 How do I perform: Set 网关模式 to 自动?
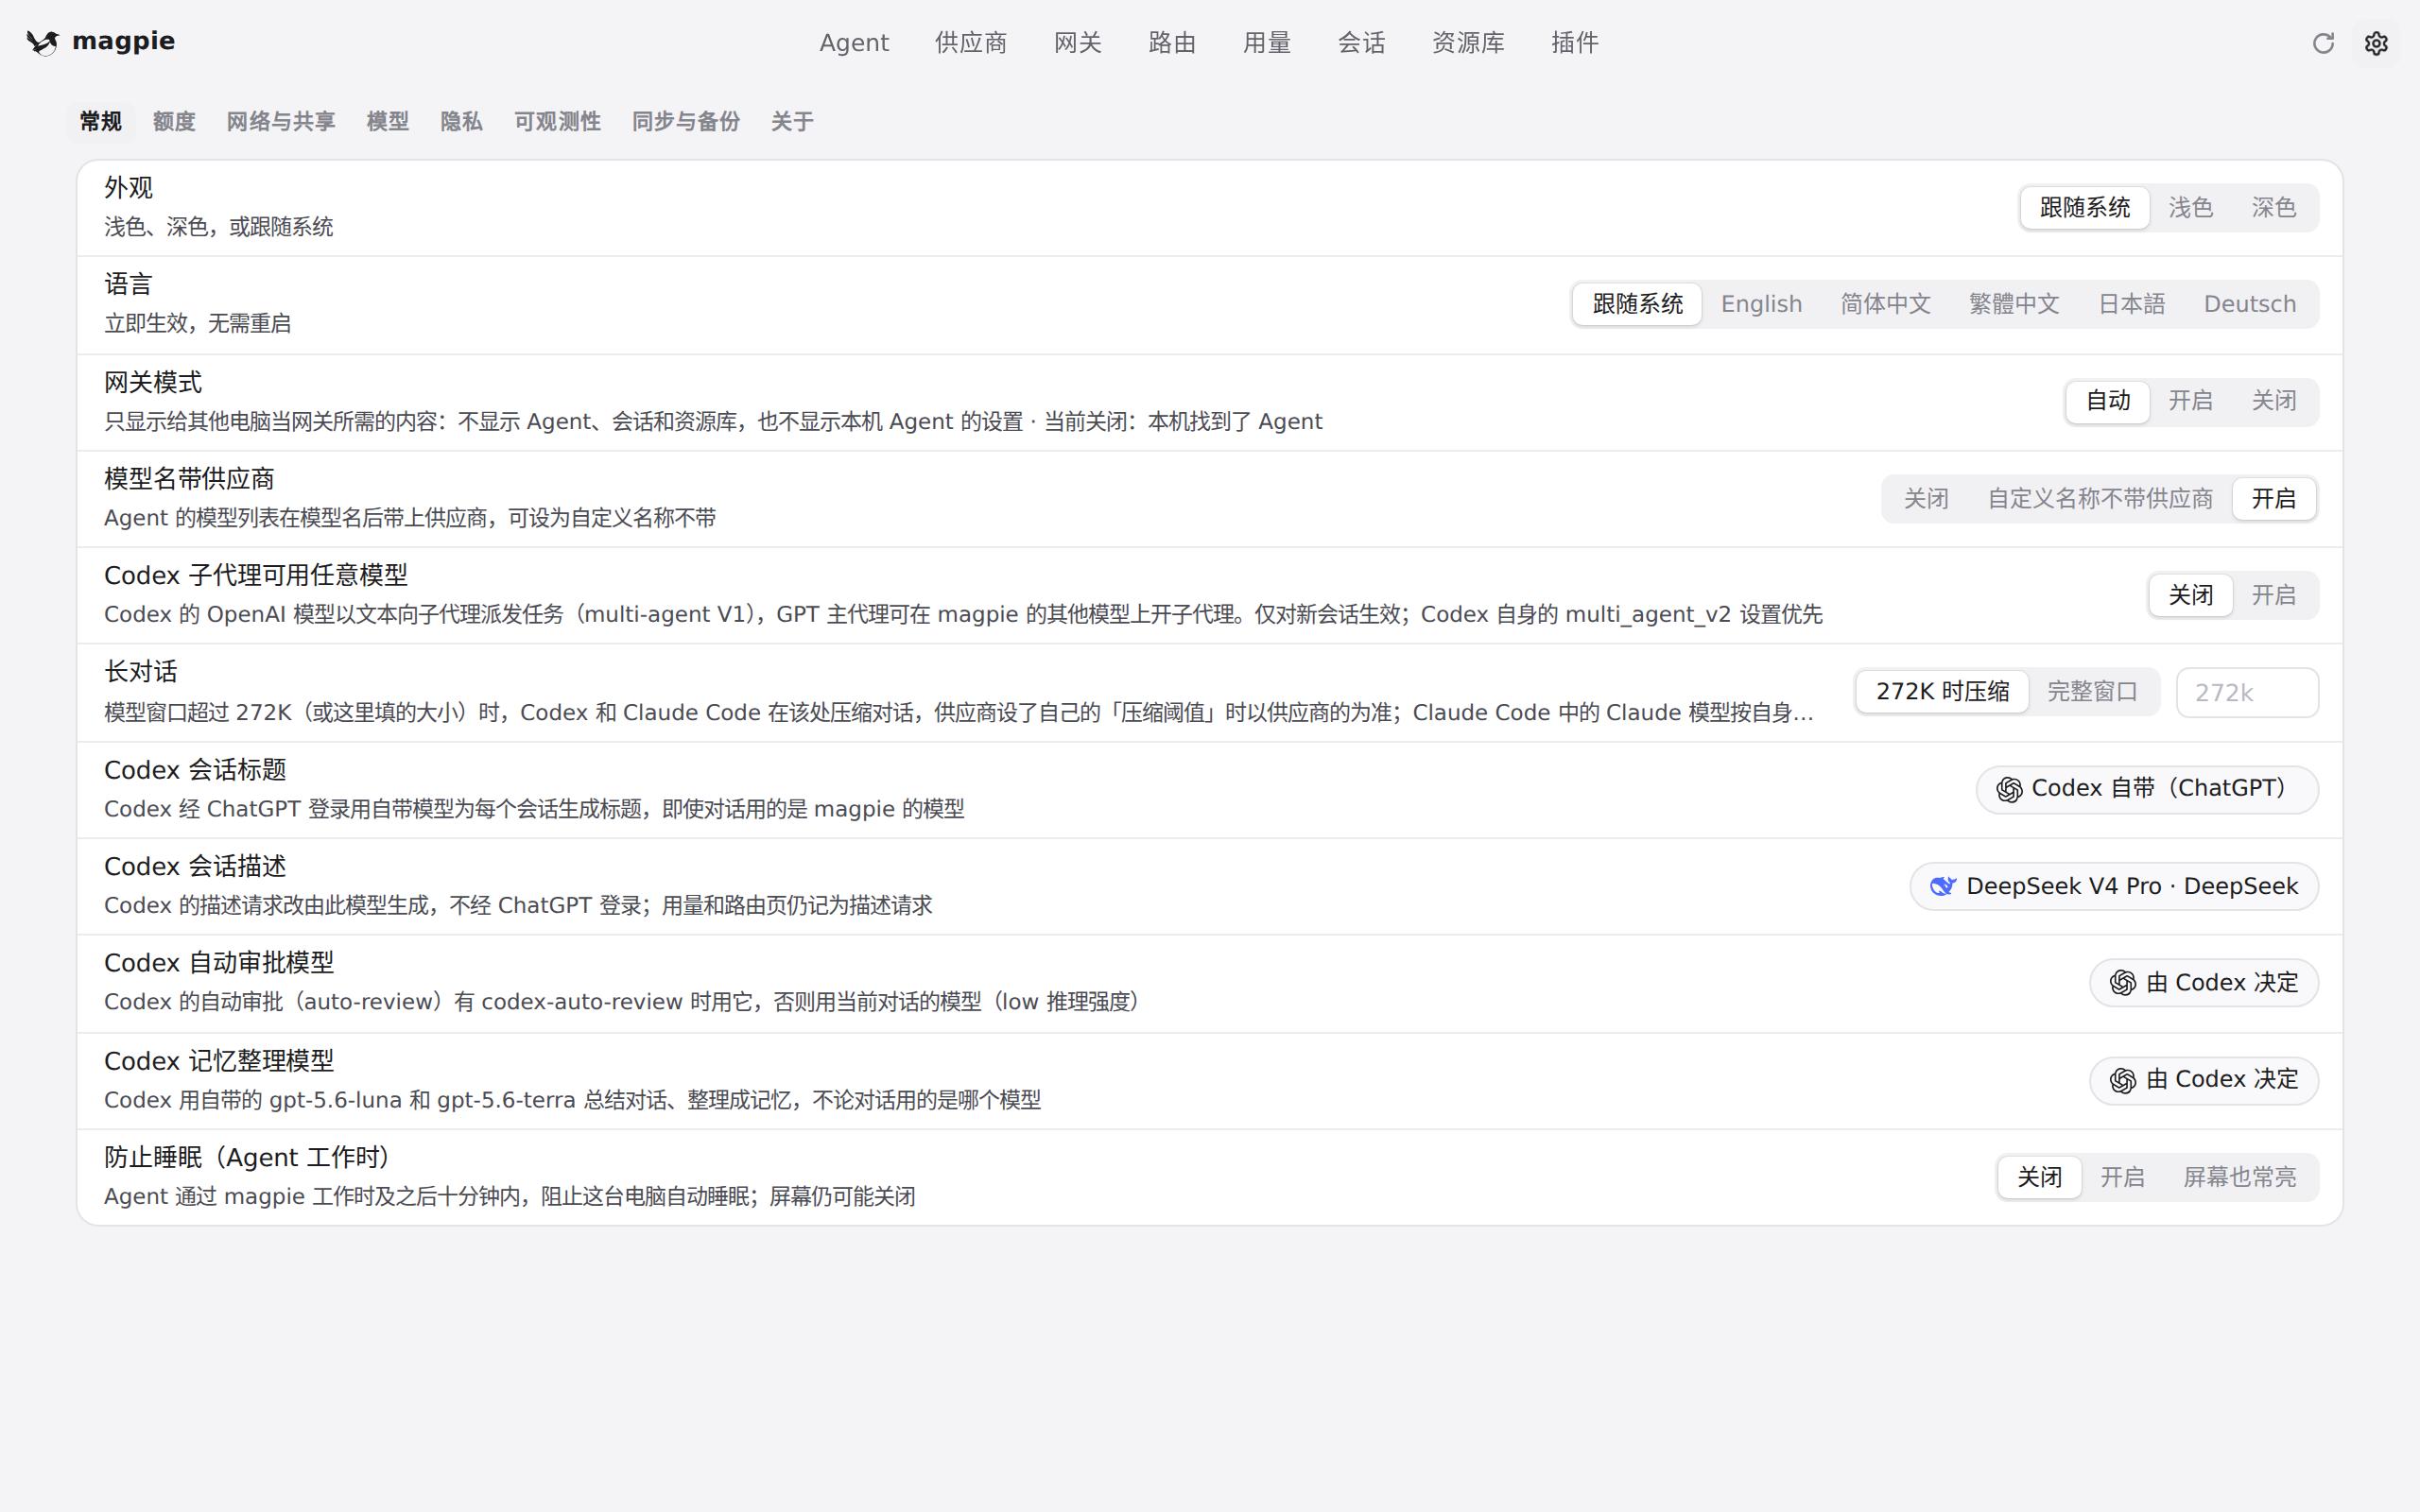[2108, 401]
